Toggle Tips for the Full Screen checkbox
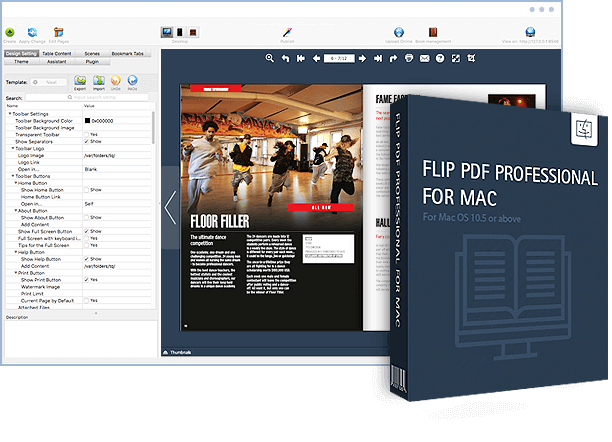 point(86,245)
